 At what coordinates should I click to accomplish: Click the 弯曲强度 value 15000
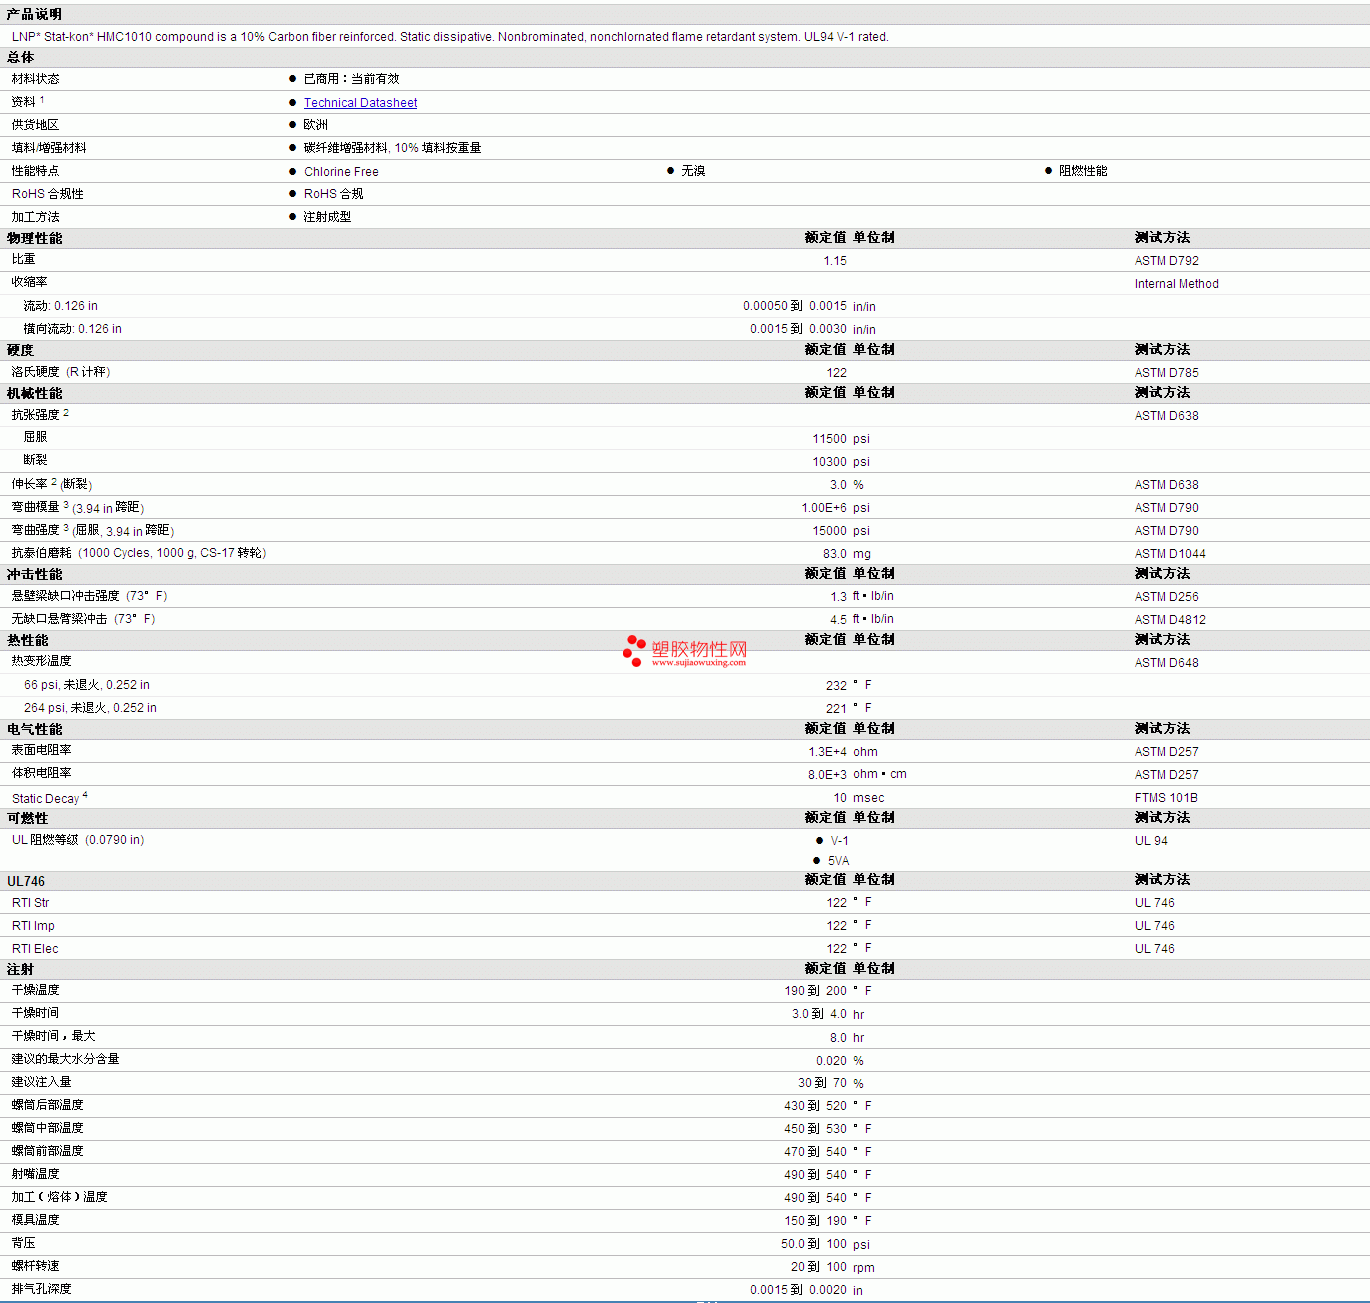[829, 531]
